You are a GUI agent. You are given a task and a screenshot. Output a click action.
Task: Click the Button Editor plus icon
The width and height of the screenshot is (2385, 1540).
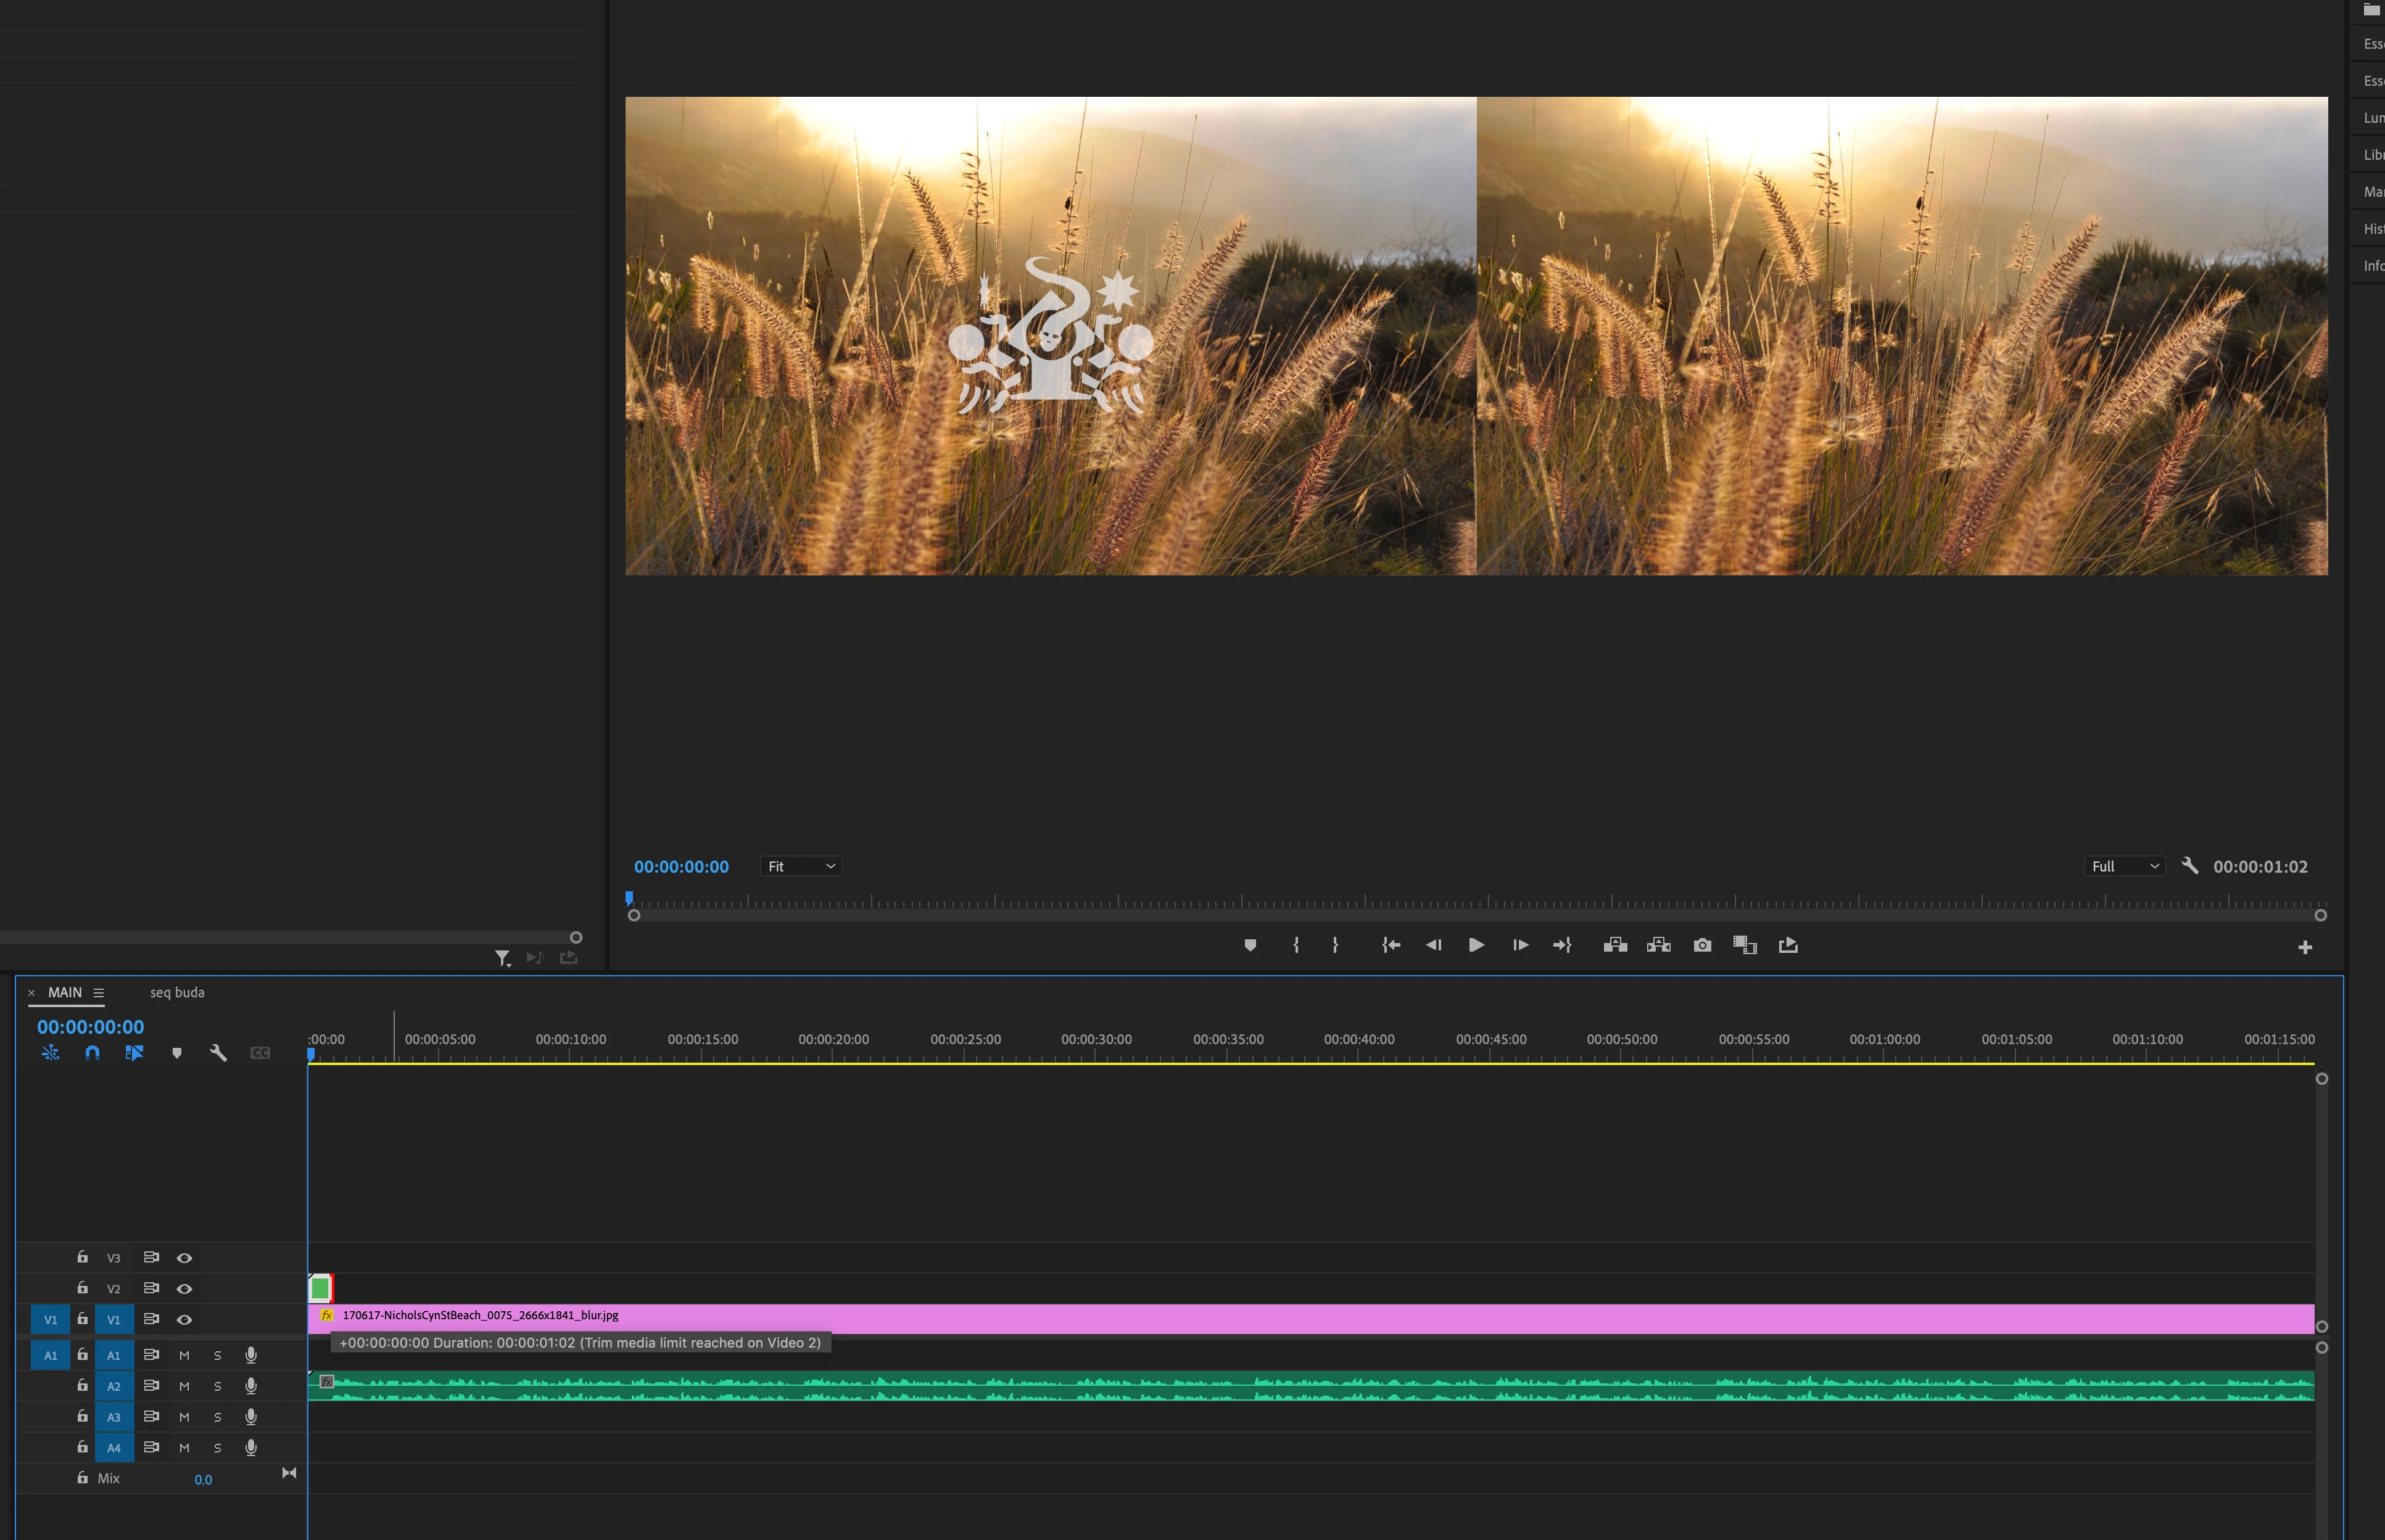click(x=2305, y=947)
